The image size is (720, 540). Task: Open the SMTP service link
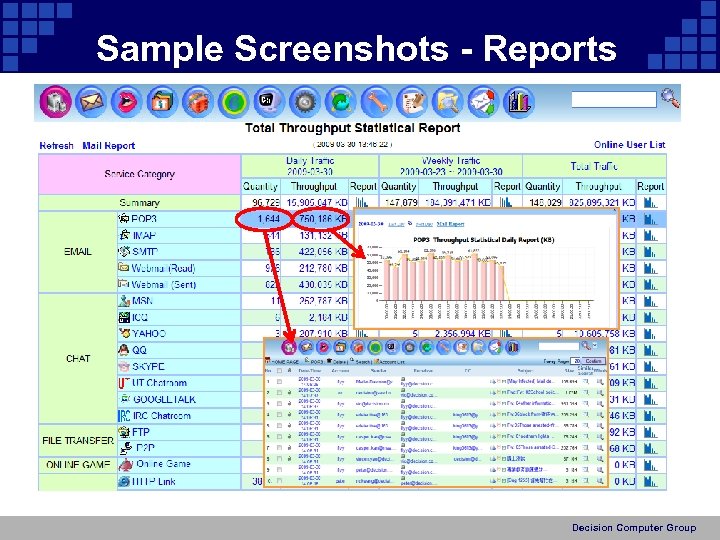tap(145, 252)
